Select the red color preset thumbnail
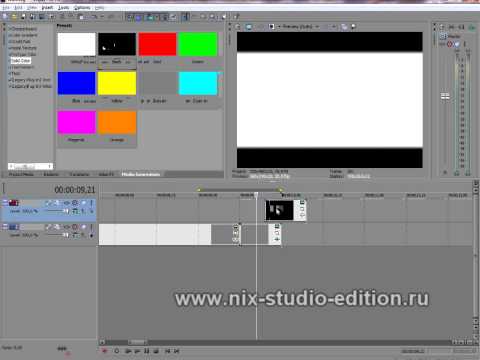The width and height of the screenshot is (480, 360). 157,44
